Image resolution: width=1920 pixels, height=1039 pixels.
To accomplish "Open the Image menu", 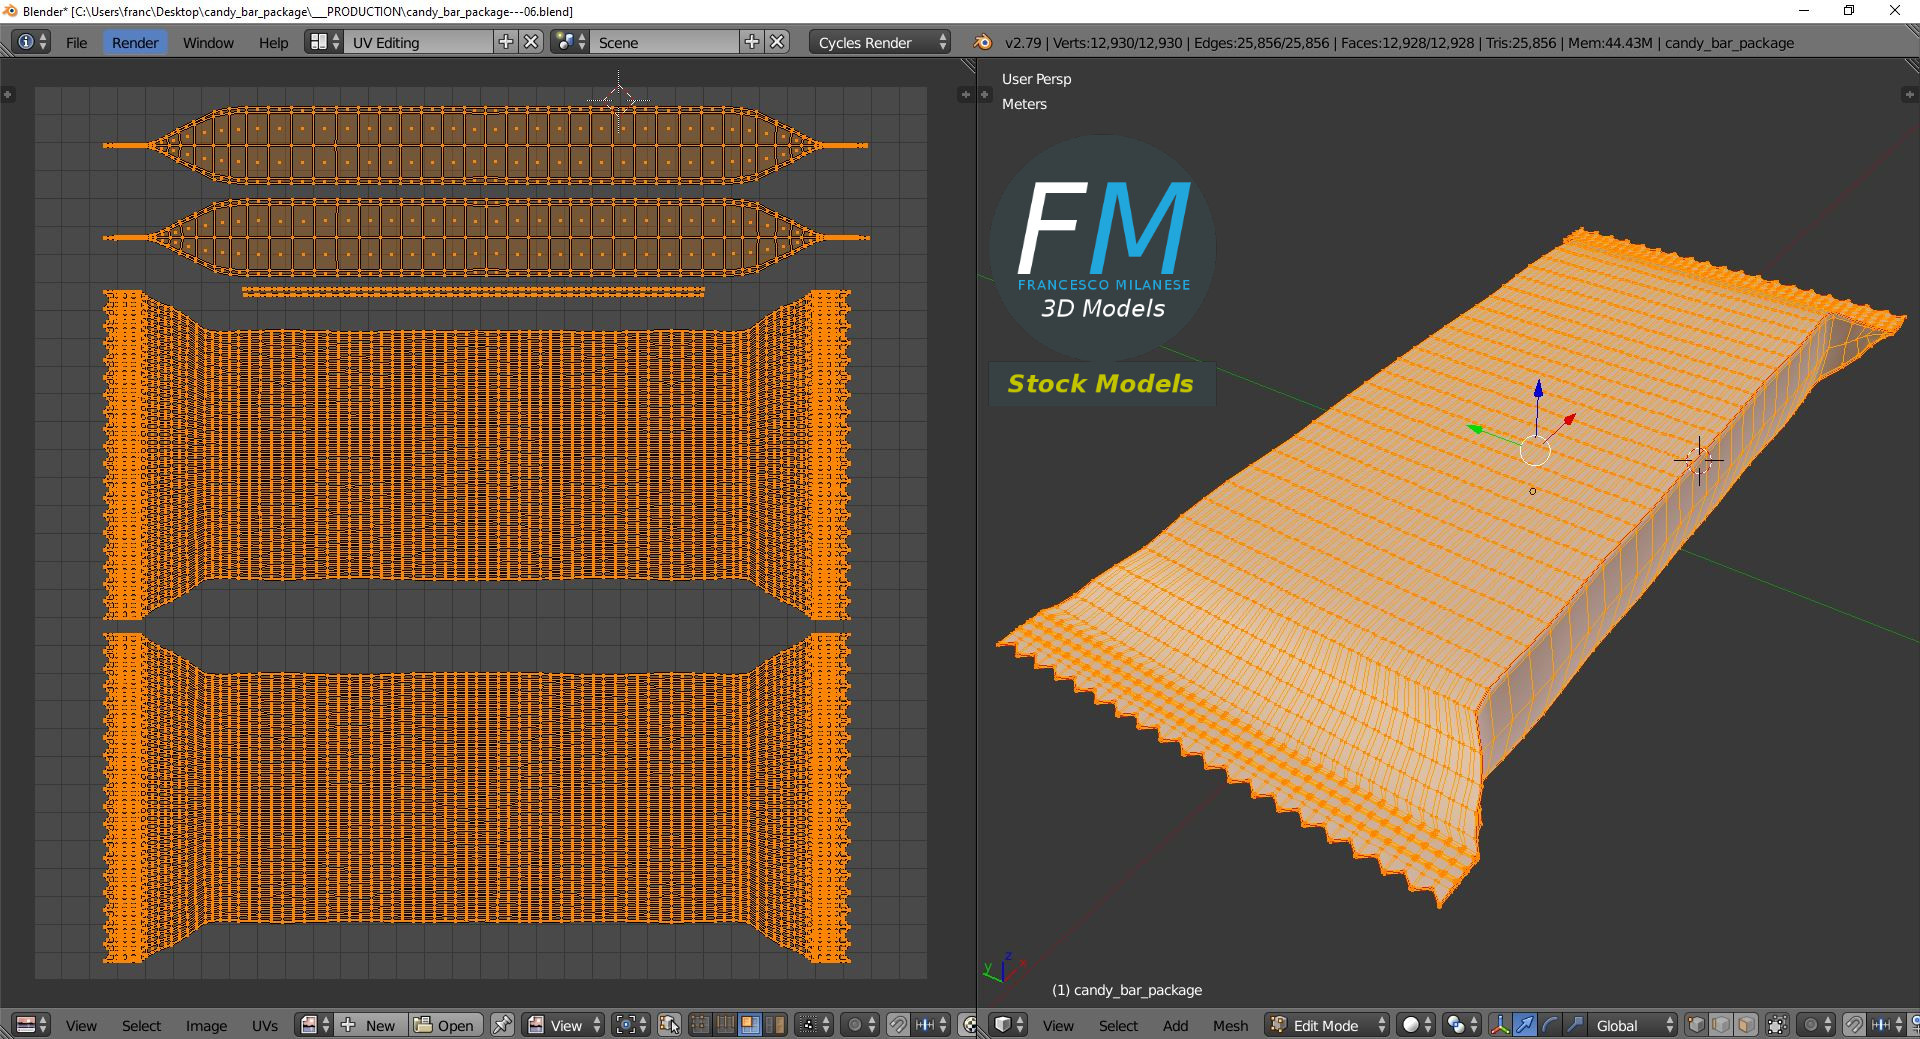I will point(206,1025).
